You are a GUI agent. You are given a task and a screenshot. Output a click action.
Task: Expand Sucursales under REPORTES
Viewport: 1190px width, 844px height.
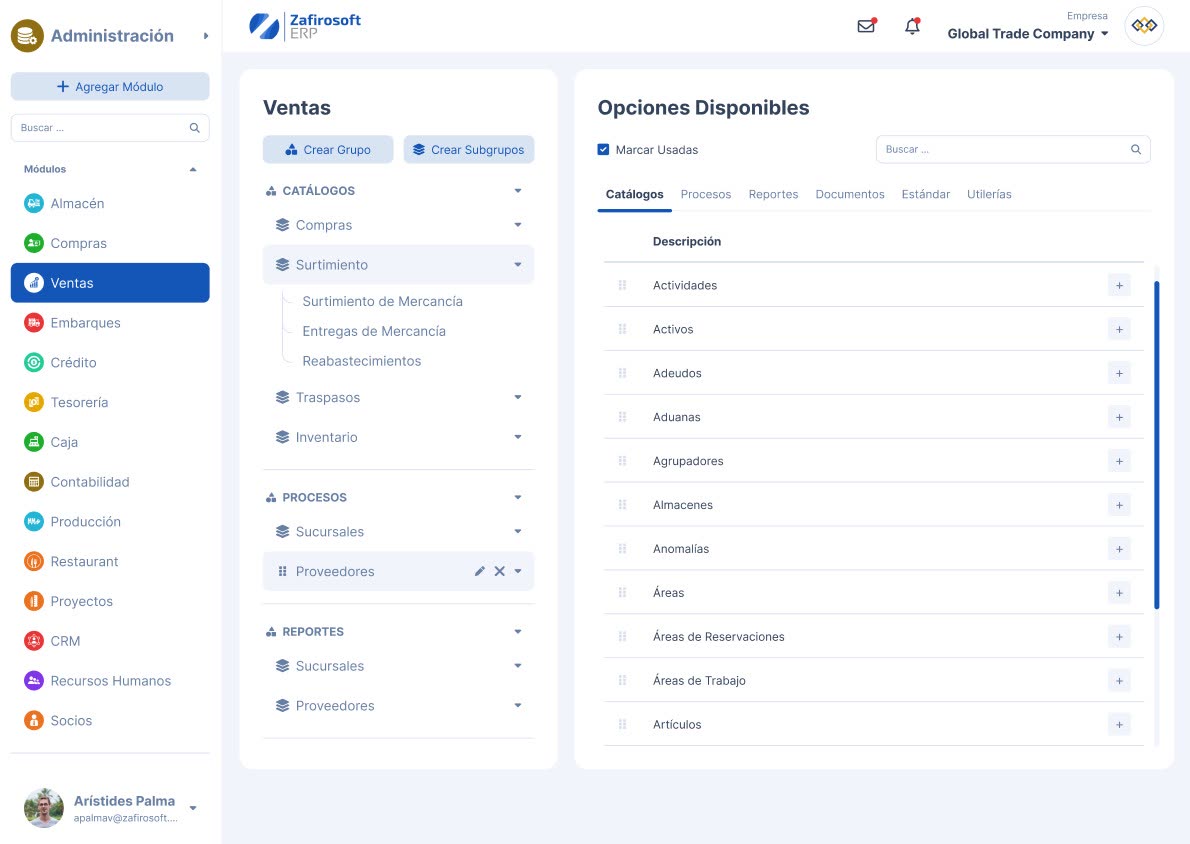[518, 666]
